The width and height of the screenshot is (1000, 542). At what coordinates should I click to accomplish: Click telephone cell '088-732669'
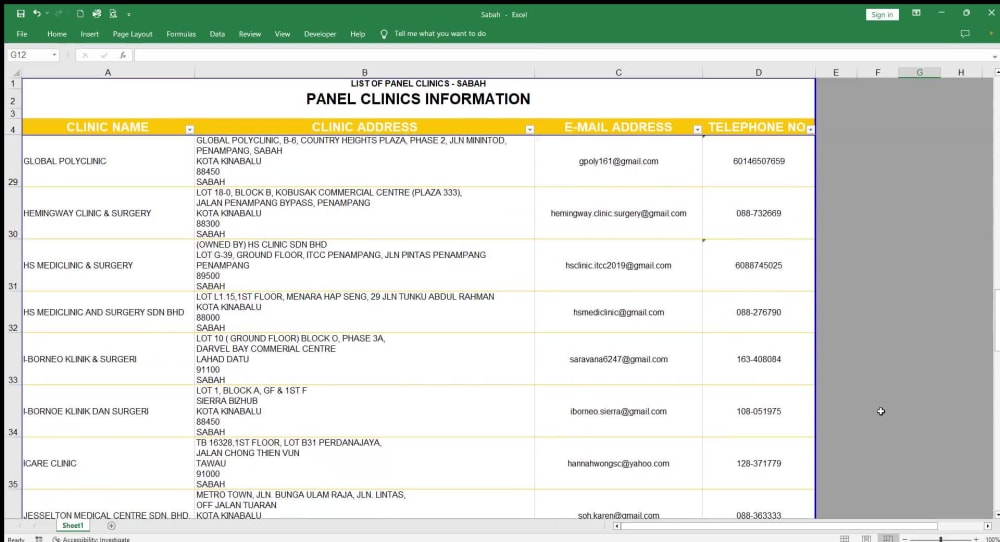[x=758, y=214]
